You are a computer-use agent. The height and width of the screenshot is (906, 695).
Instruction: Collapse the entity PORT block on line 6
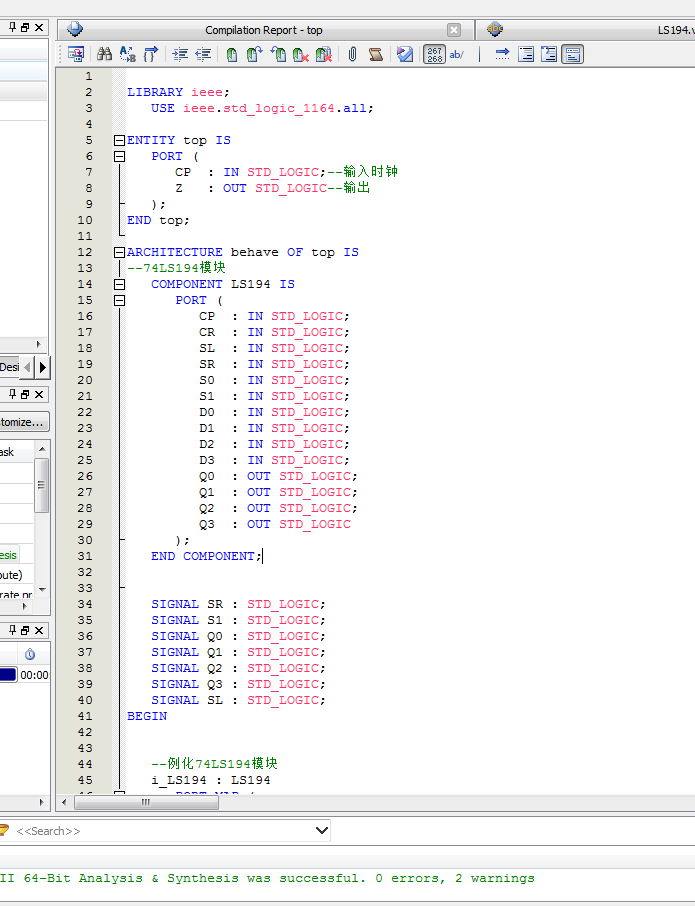tap(120, 156)
